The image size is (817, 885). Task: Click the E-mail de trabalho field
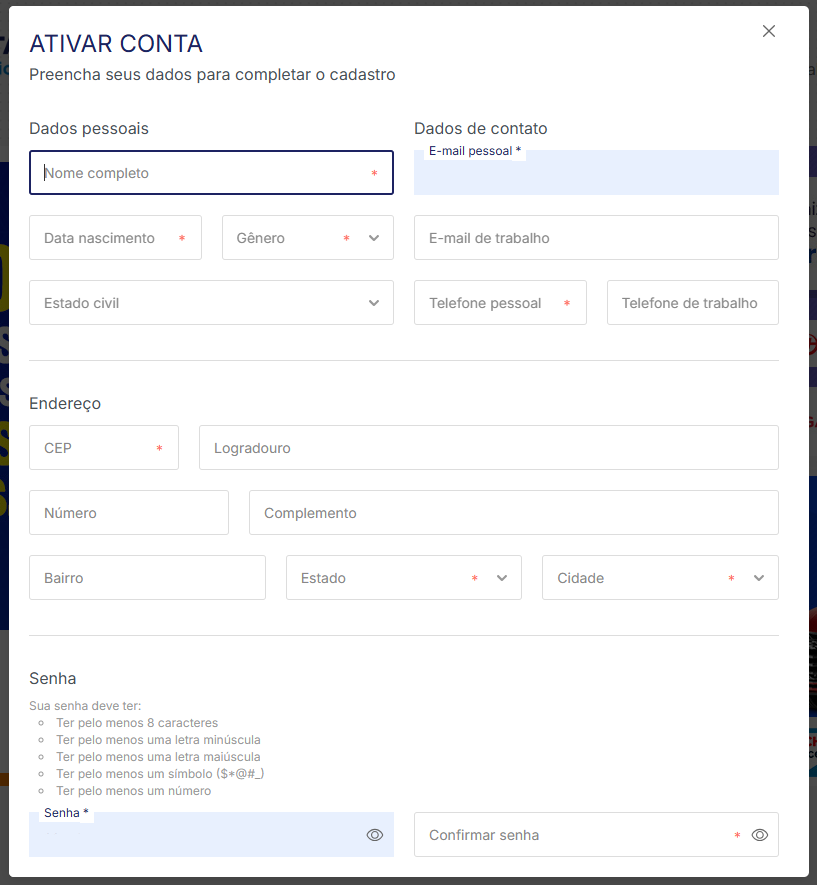point(596,238)
